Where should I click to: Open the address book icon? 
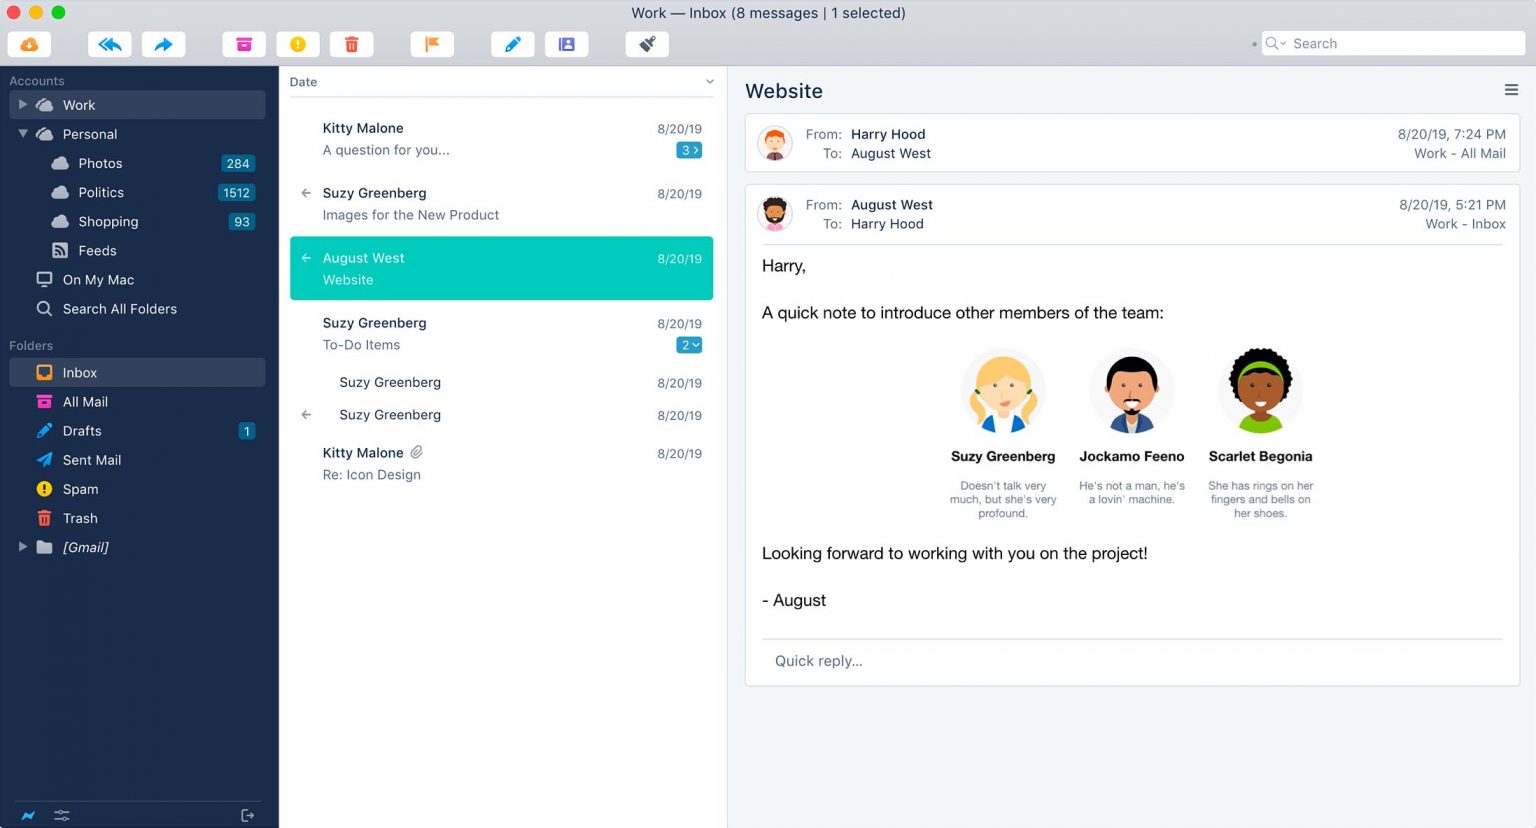click(567, 43)
